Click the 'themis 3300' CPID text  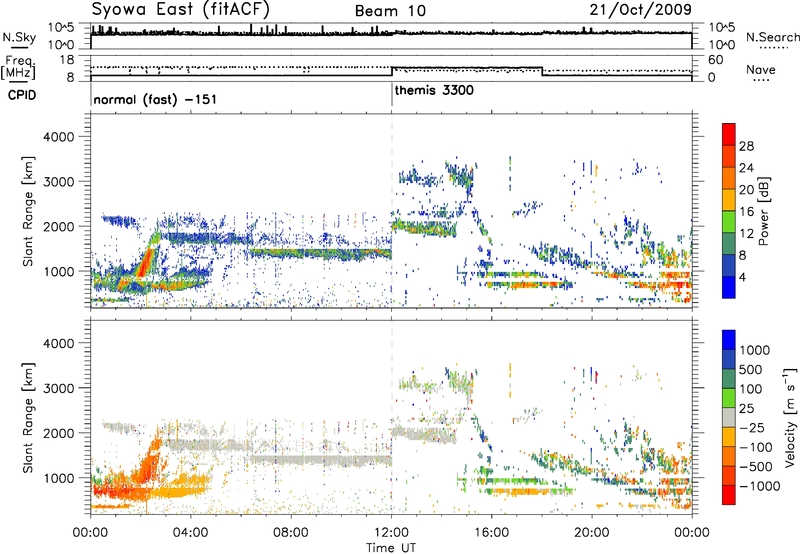434,90
